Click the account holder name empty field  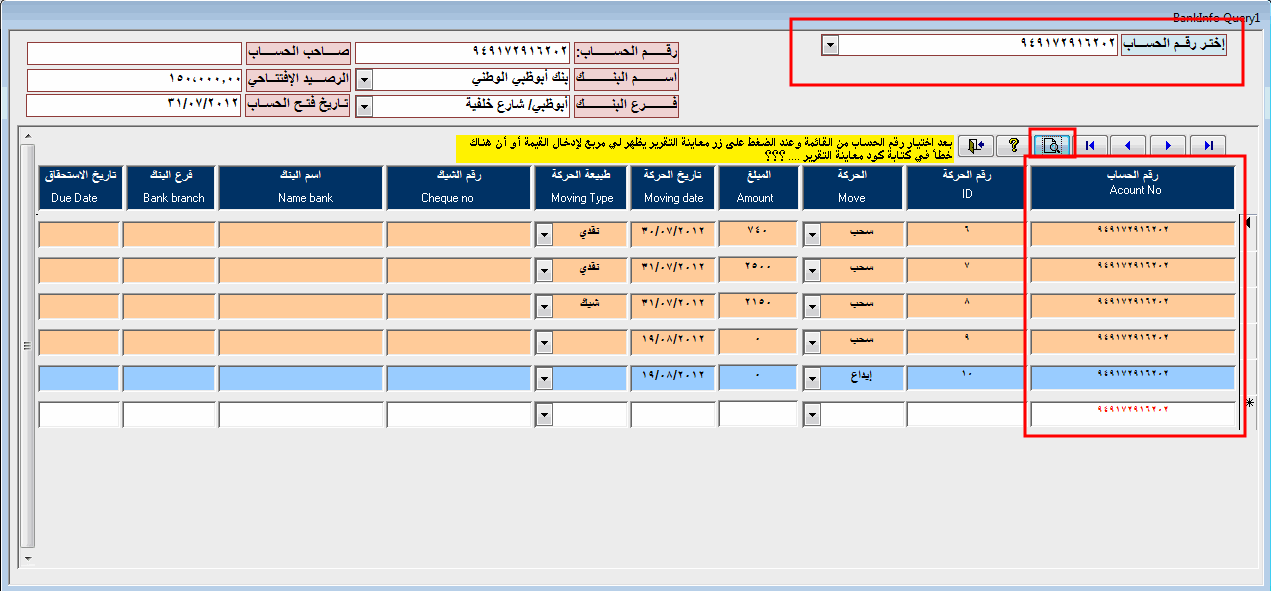134,53
